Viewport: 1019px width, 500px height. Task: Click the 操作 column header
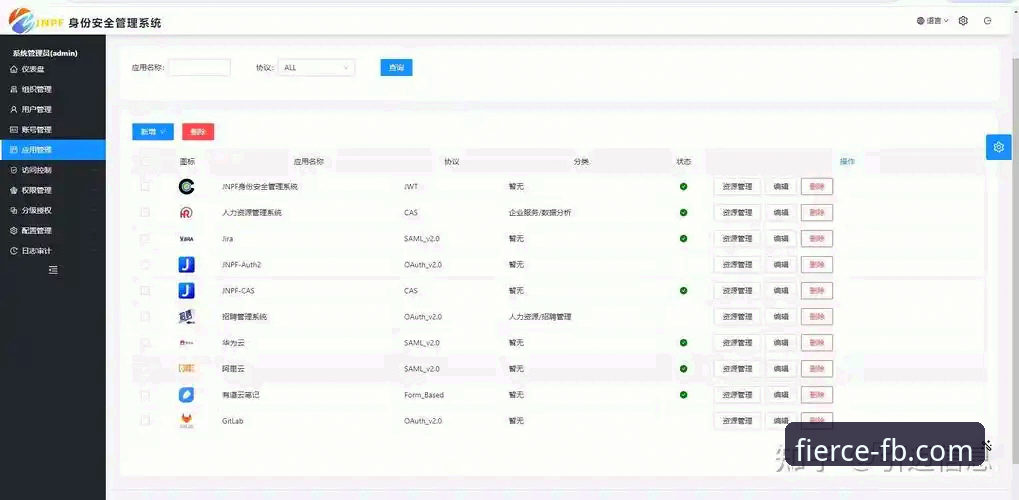847,161
